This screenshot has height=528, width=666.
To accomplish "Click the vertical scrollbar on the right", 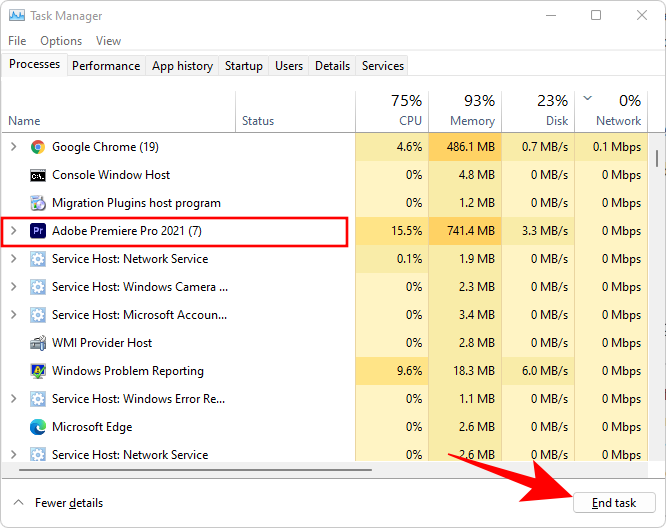I will pyautogui.click(x=657, y=160).
